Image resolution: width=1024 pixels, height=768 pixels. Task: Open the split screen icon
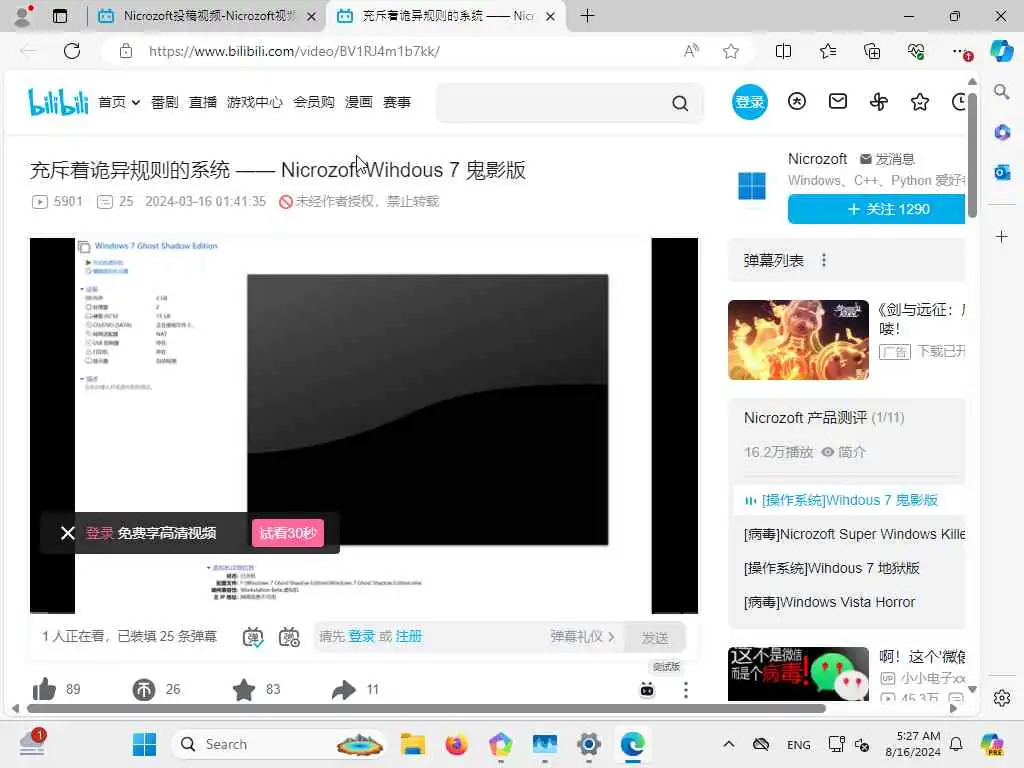783,51
